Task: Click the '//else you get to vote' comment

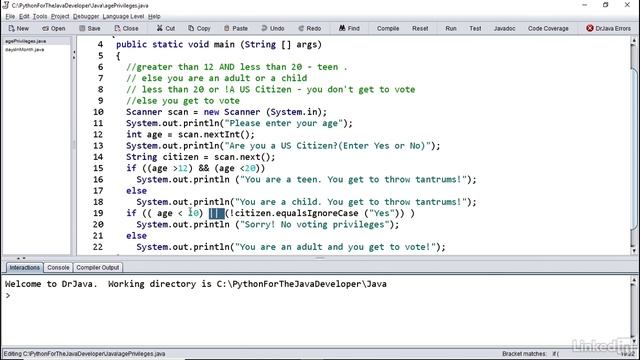Action: coord(183,101)
